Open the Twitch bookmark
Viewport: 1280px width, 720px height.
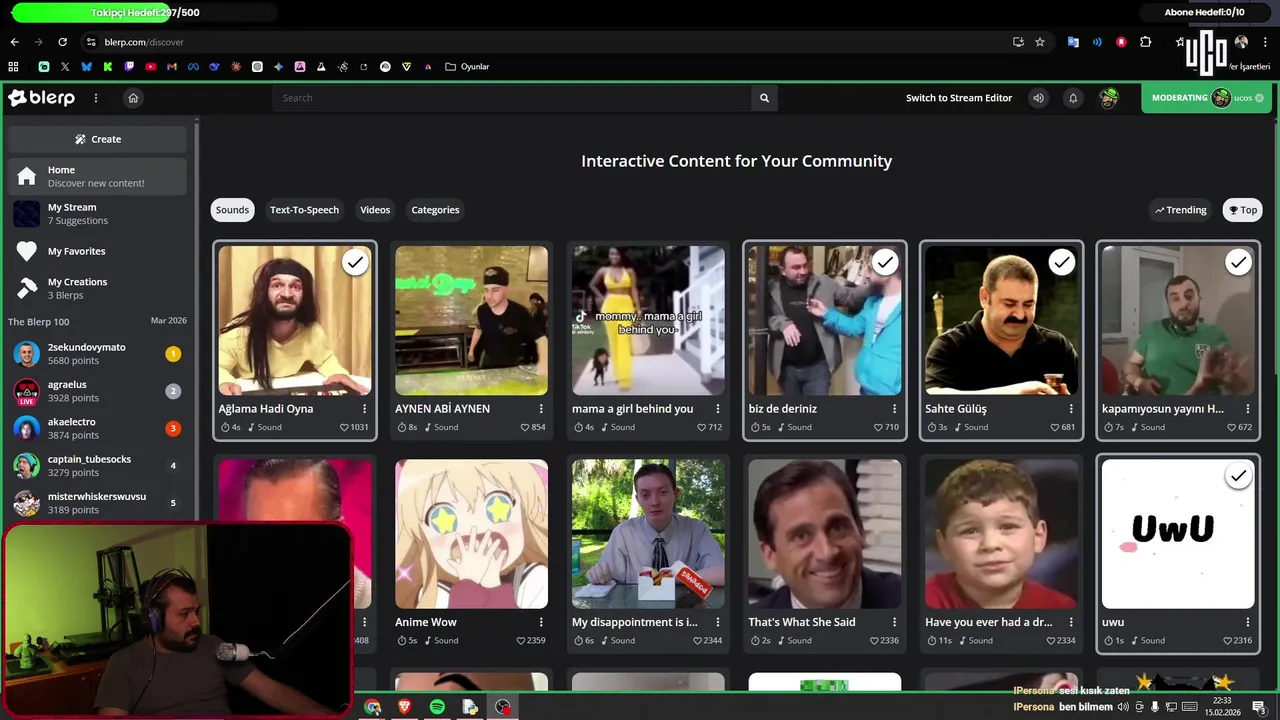pos(129,67)
